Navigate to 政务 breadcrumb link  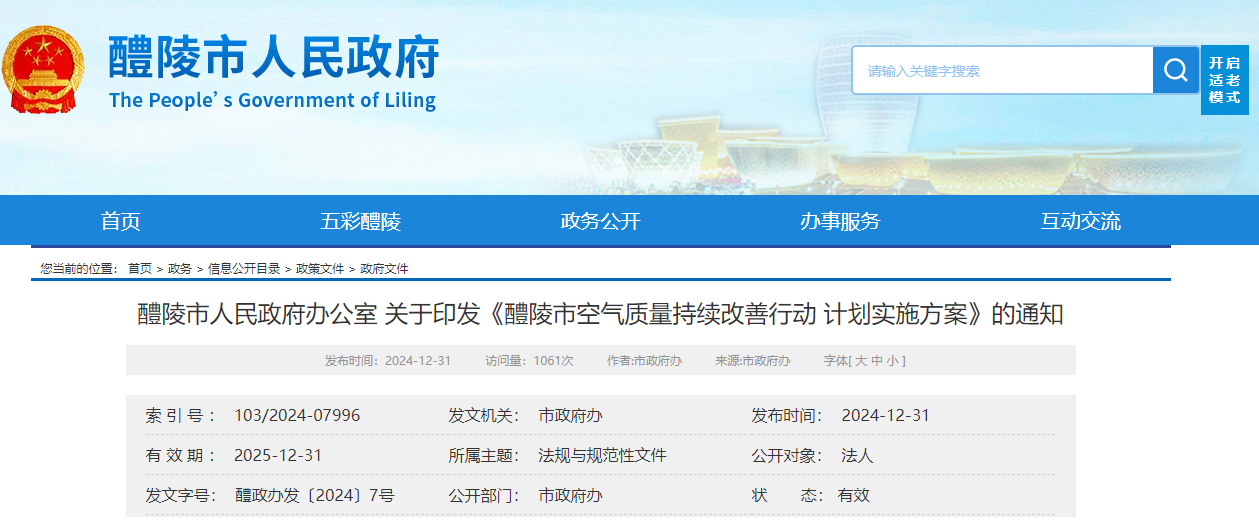[x=180, y=269]
